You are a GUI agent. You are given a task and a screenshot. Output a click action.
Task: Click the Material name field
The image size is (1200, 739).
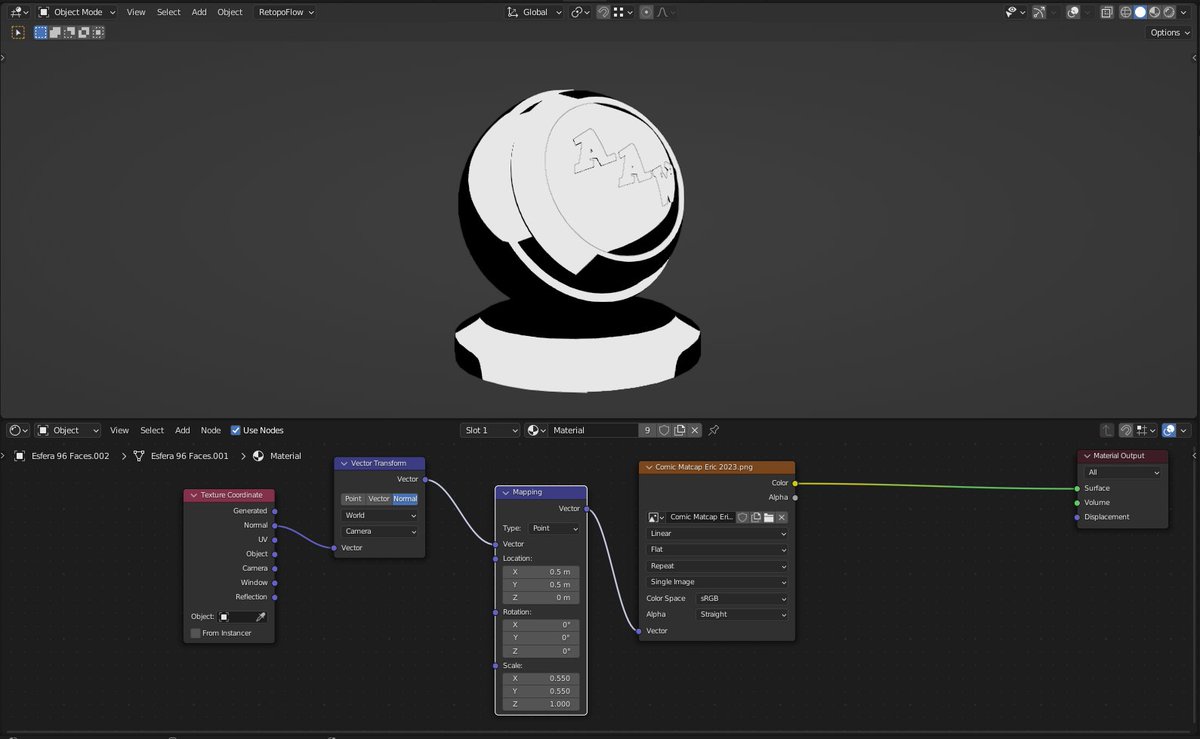(x=593, y=430)
